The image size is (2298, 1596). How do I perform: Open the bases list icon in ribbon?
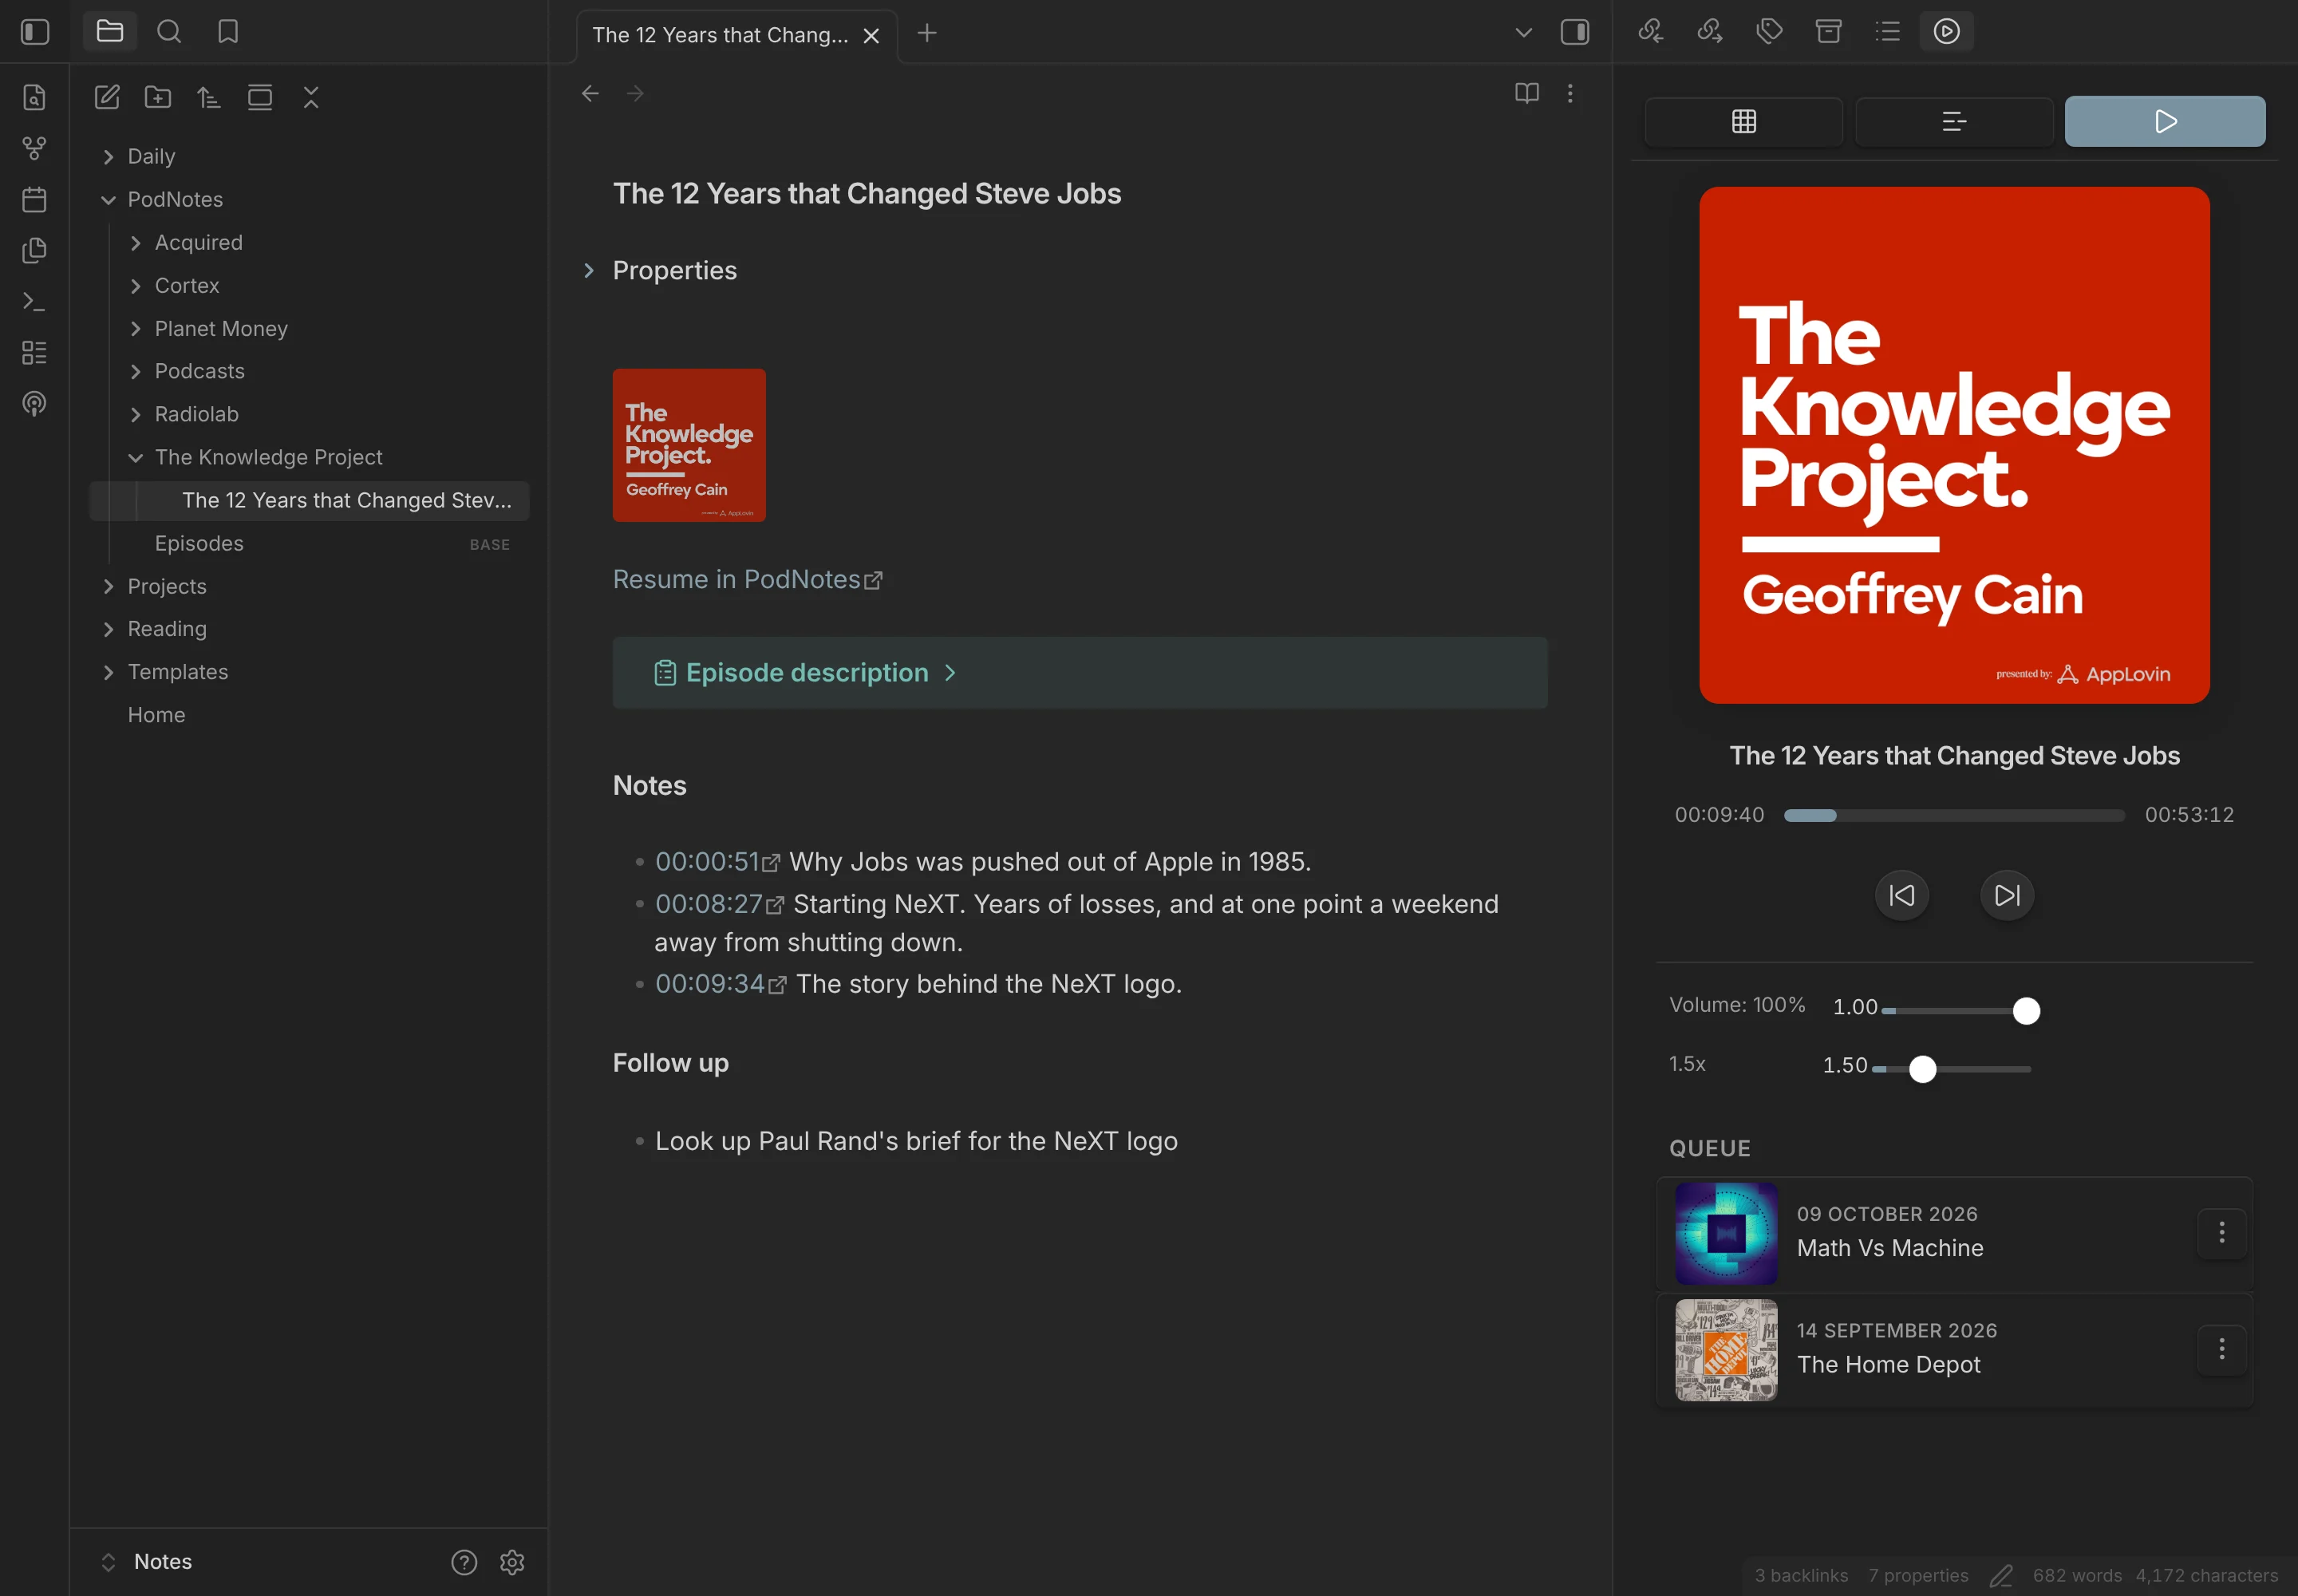(x=34, y=352)
